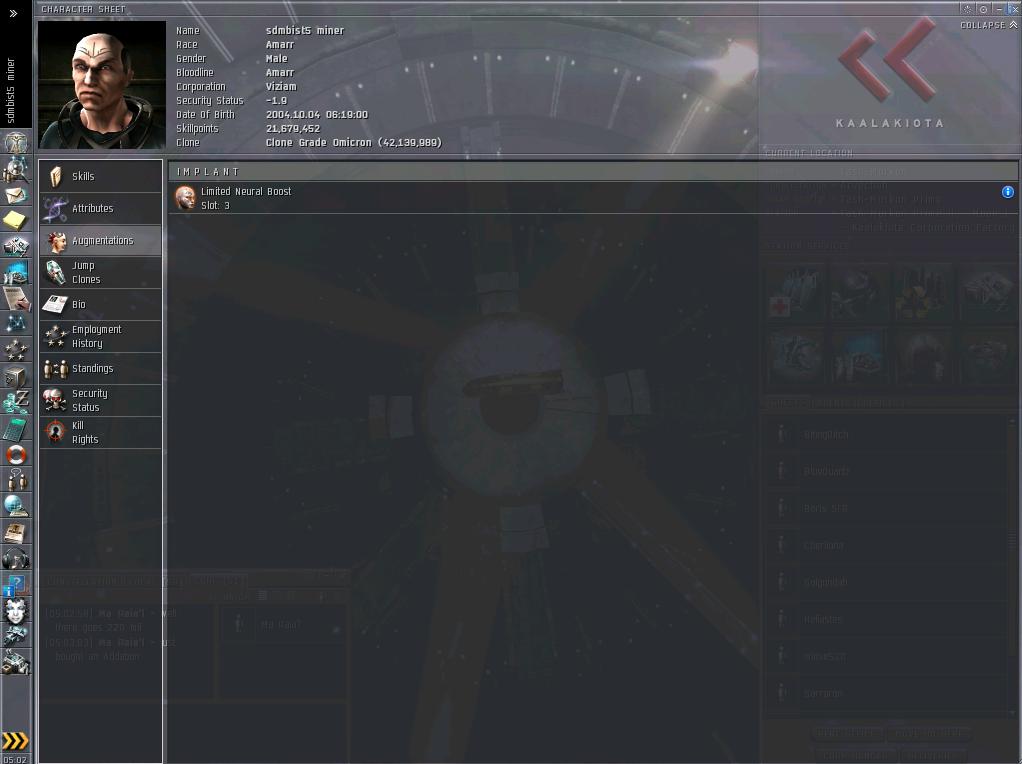Image resolution: width=1022 pixels, height=764 pixels.
Task: Open the ship Fitting icon
Action: 15,246
